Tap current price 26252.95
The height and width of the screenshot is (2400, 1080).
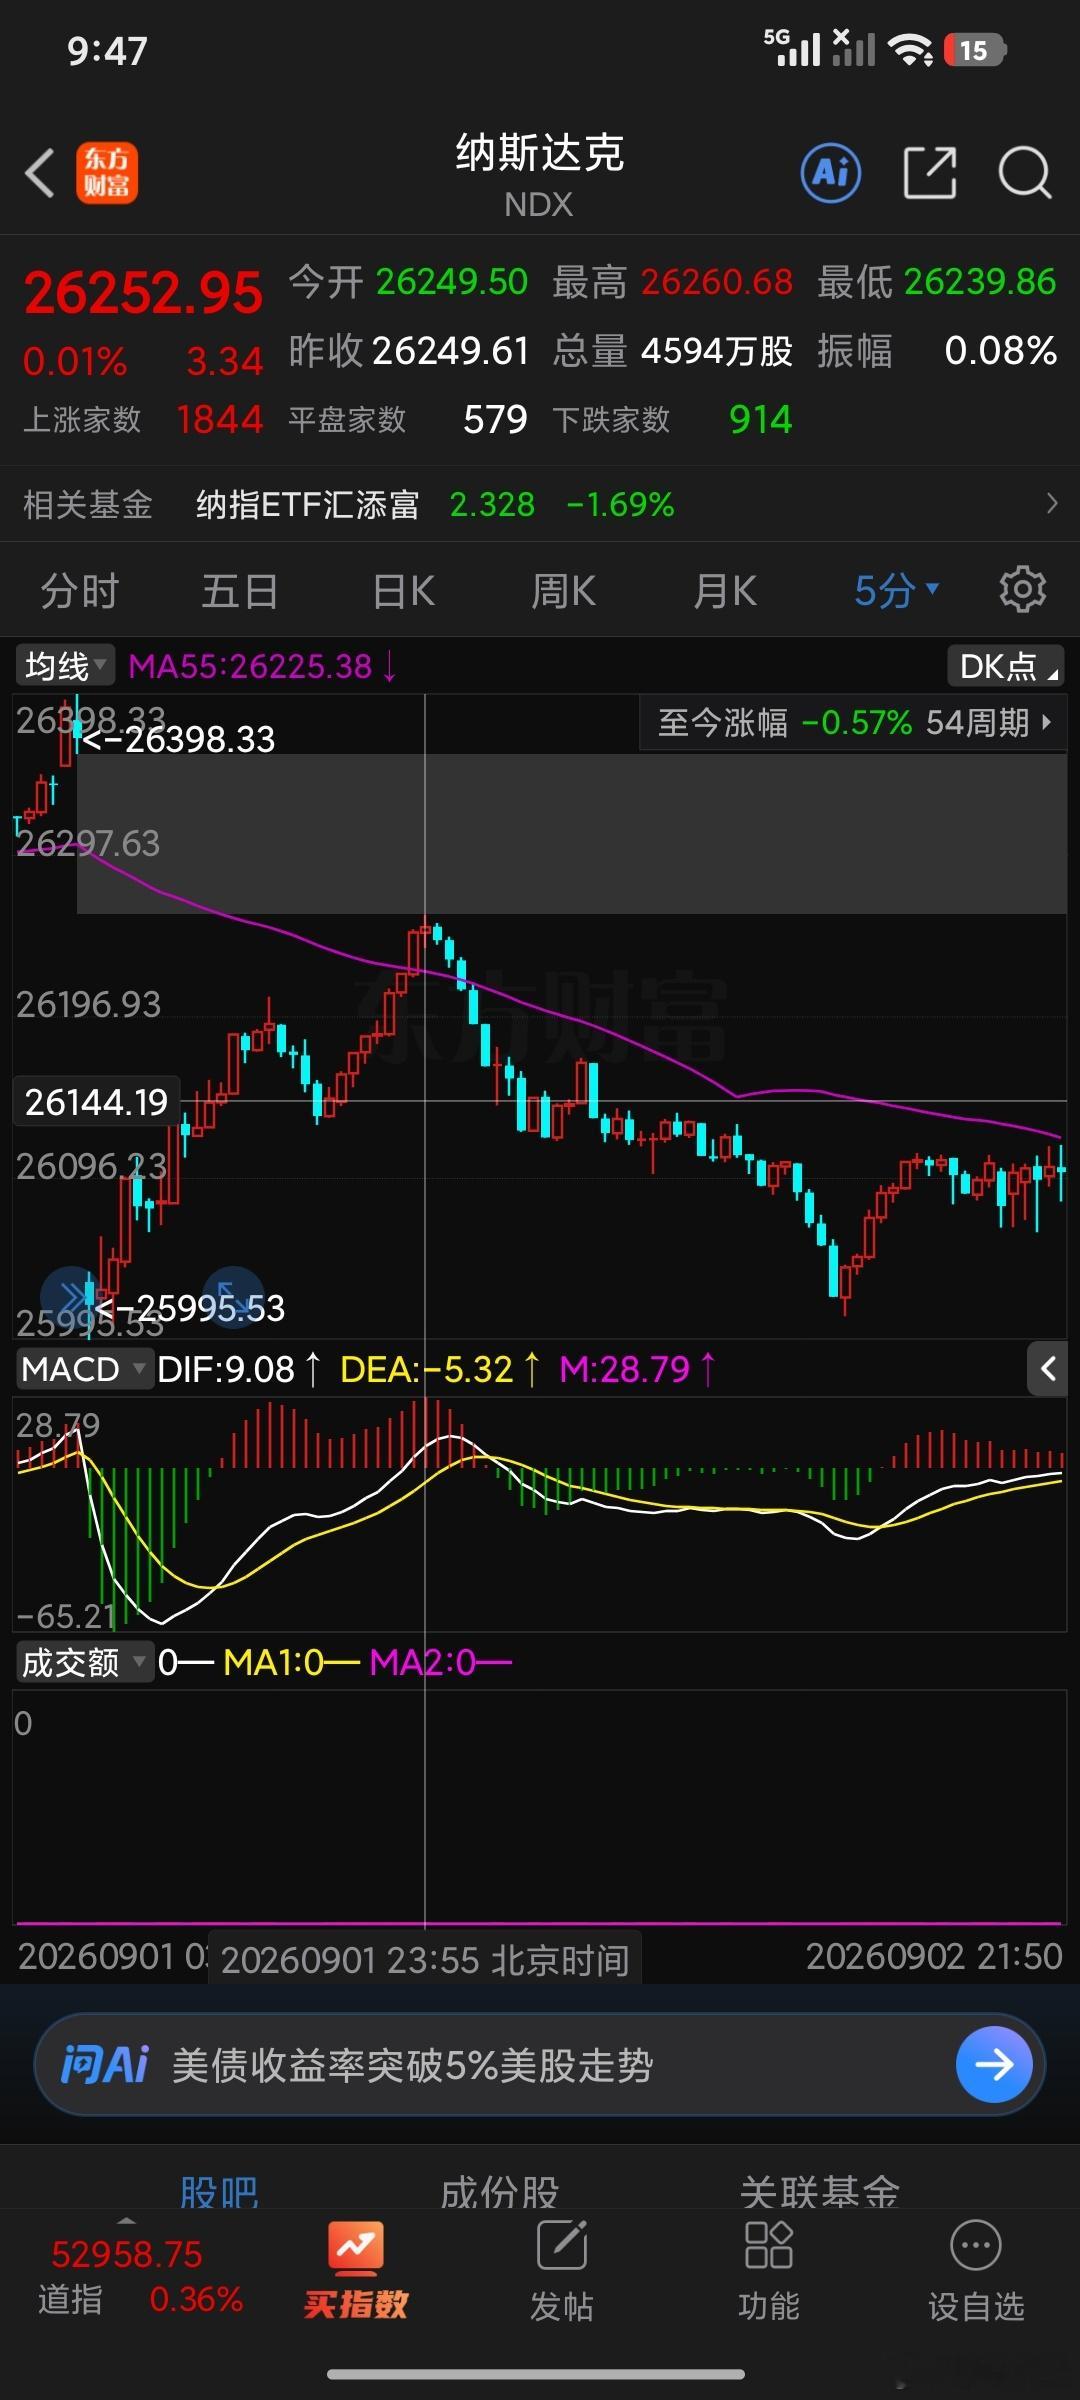[143, 293]
